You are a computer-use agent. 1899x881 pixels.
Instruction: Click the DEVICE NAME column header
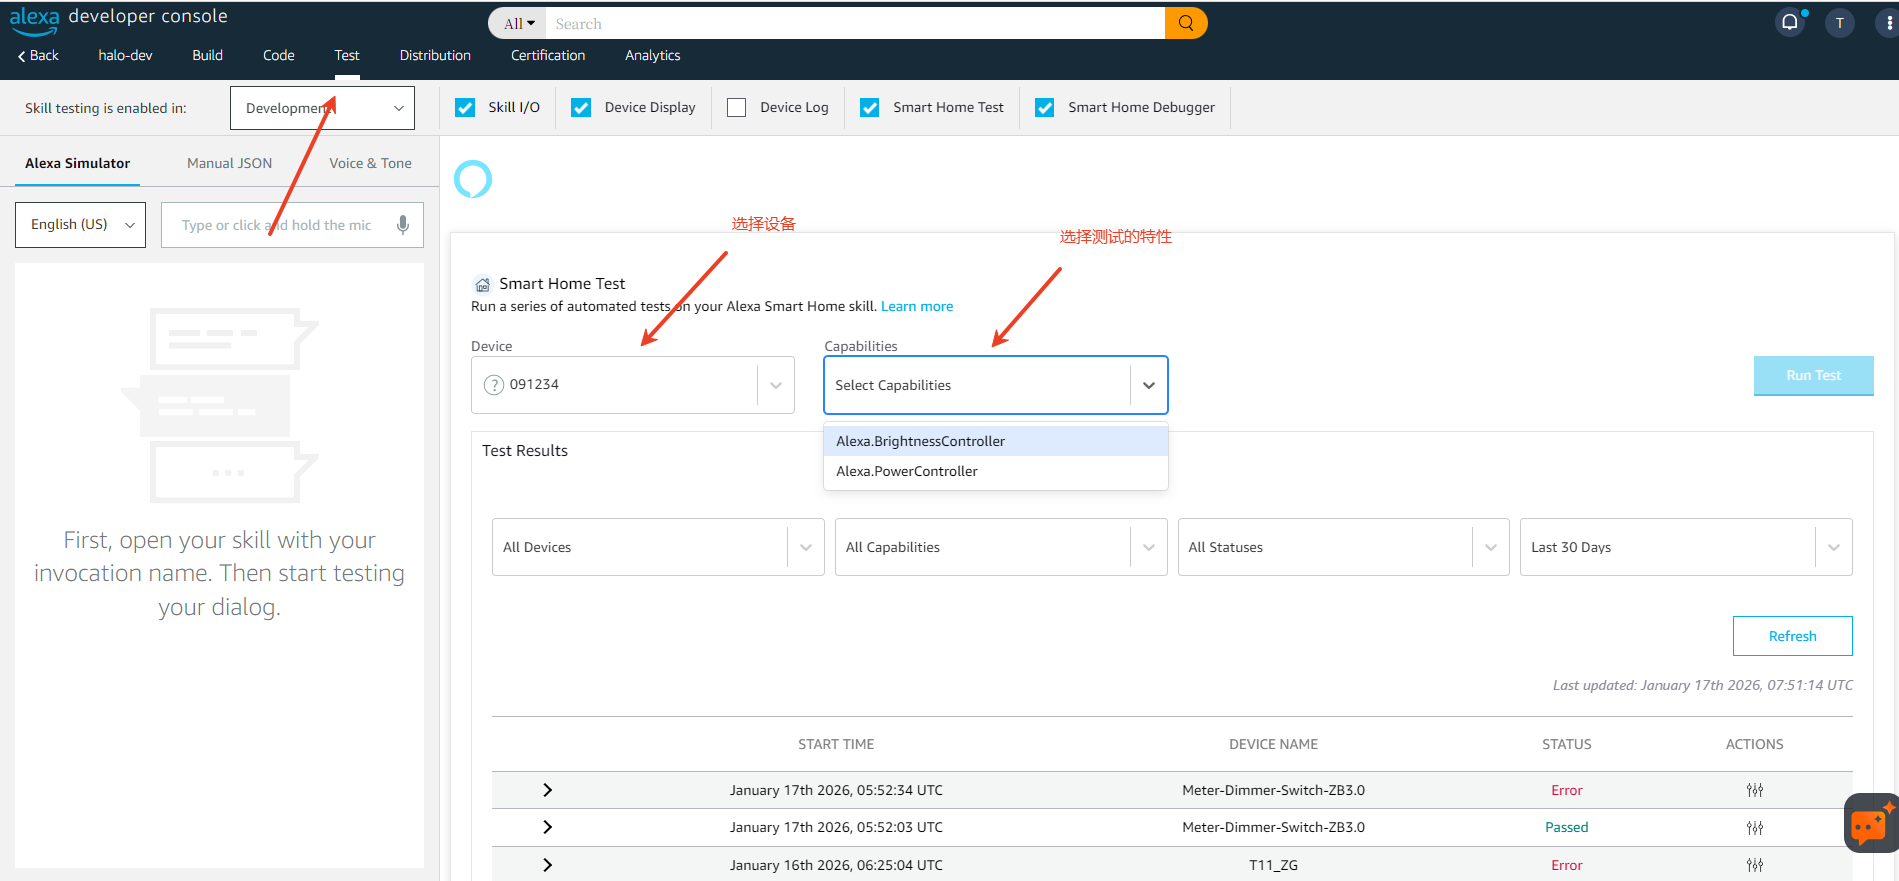(1273, 744)
